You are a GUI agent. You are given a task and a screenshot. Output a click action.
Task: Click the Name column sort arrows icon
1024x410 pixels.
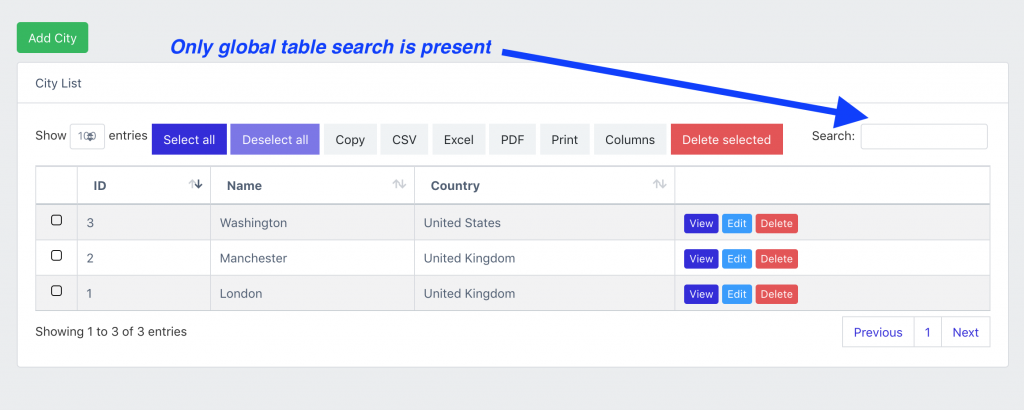(399, 185)
